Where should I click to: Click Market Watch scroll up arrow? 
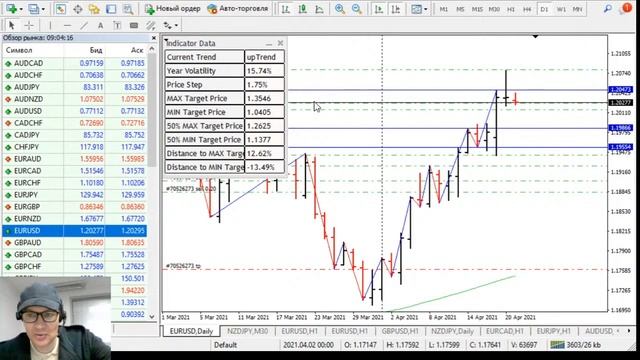pyautogui.click(x=152, y=49)
